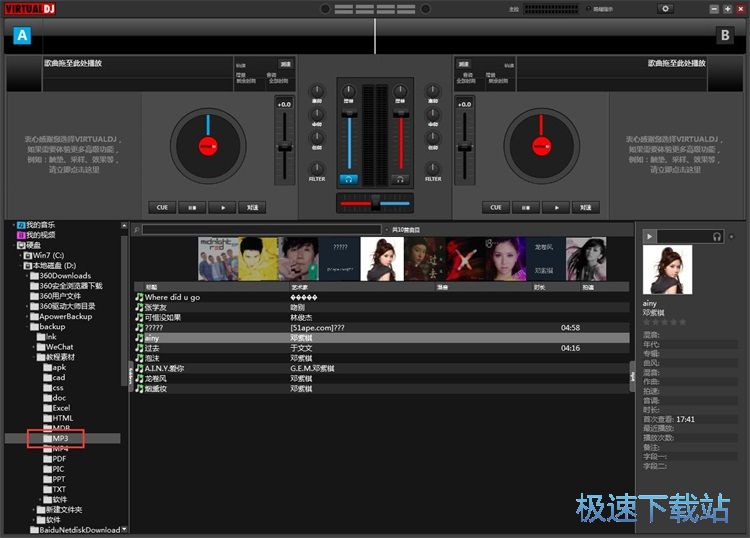The image size is (750, 538).
Task: Click inside the track search field
Action: coord(262,230)
